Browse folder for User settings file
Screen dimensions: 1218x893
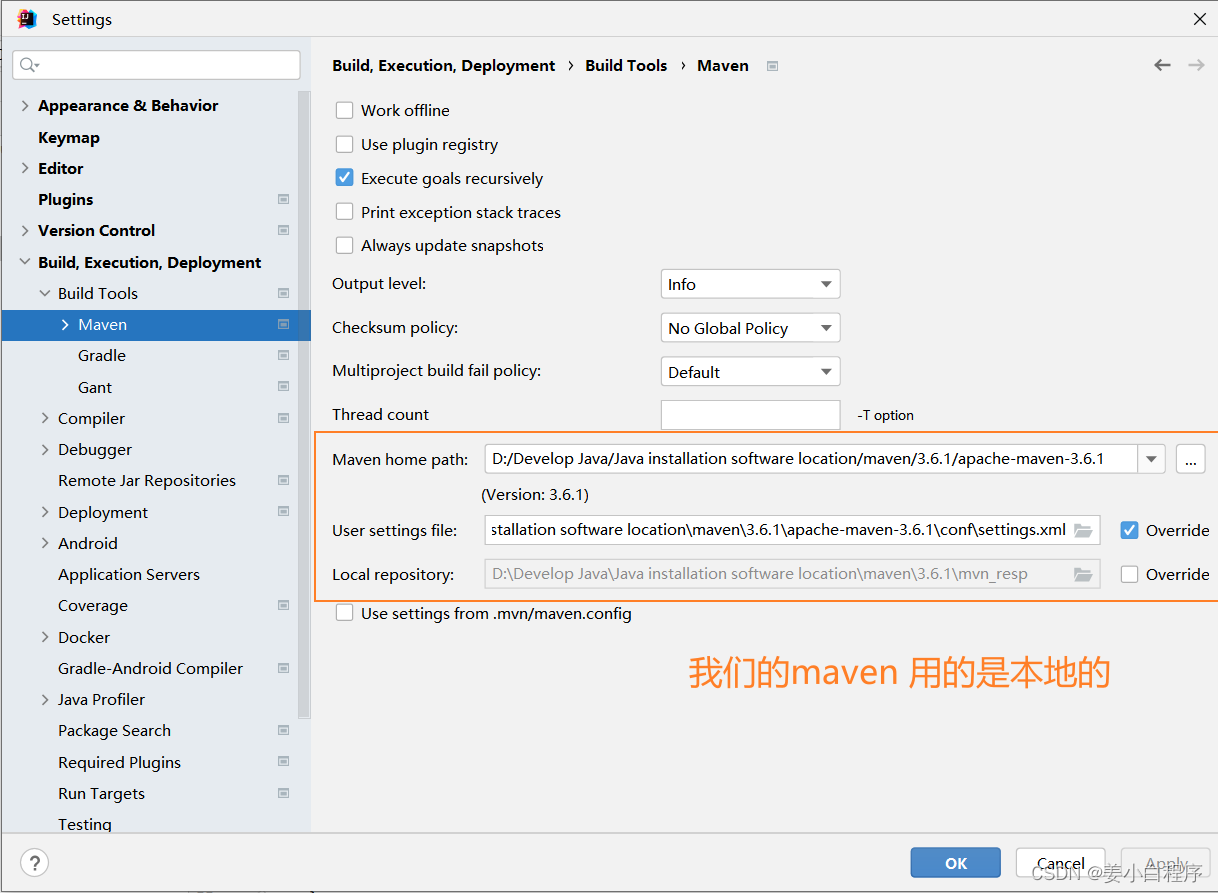click(x=1083, y=530)
